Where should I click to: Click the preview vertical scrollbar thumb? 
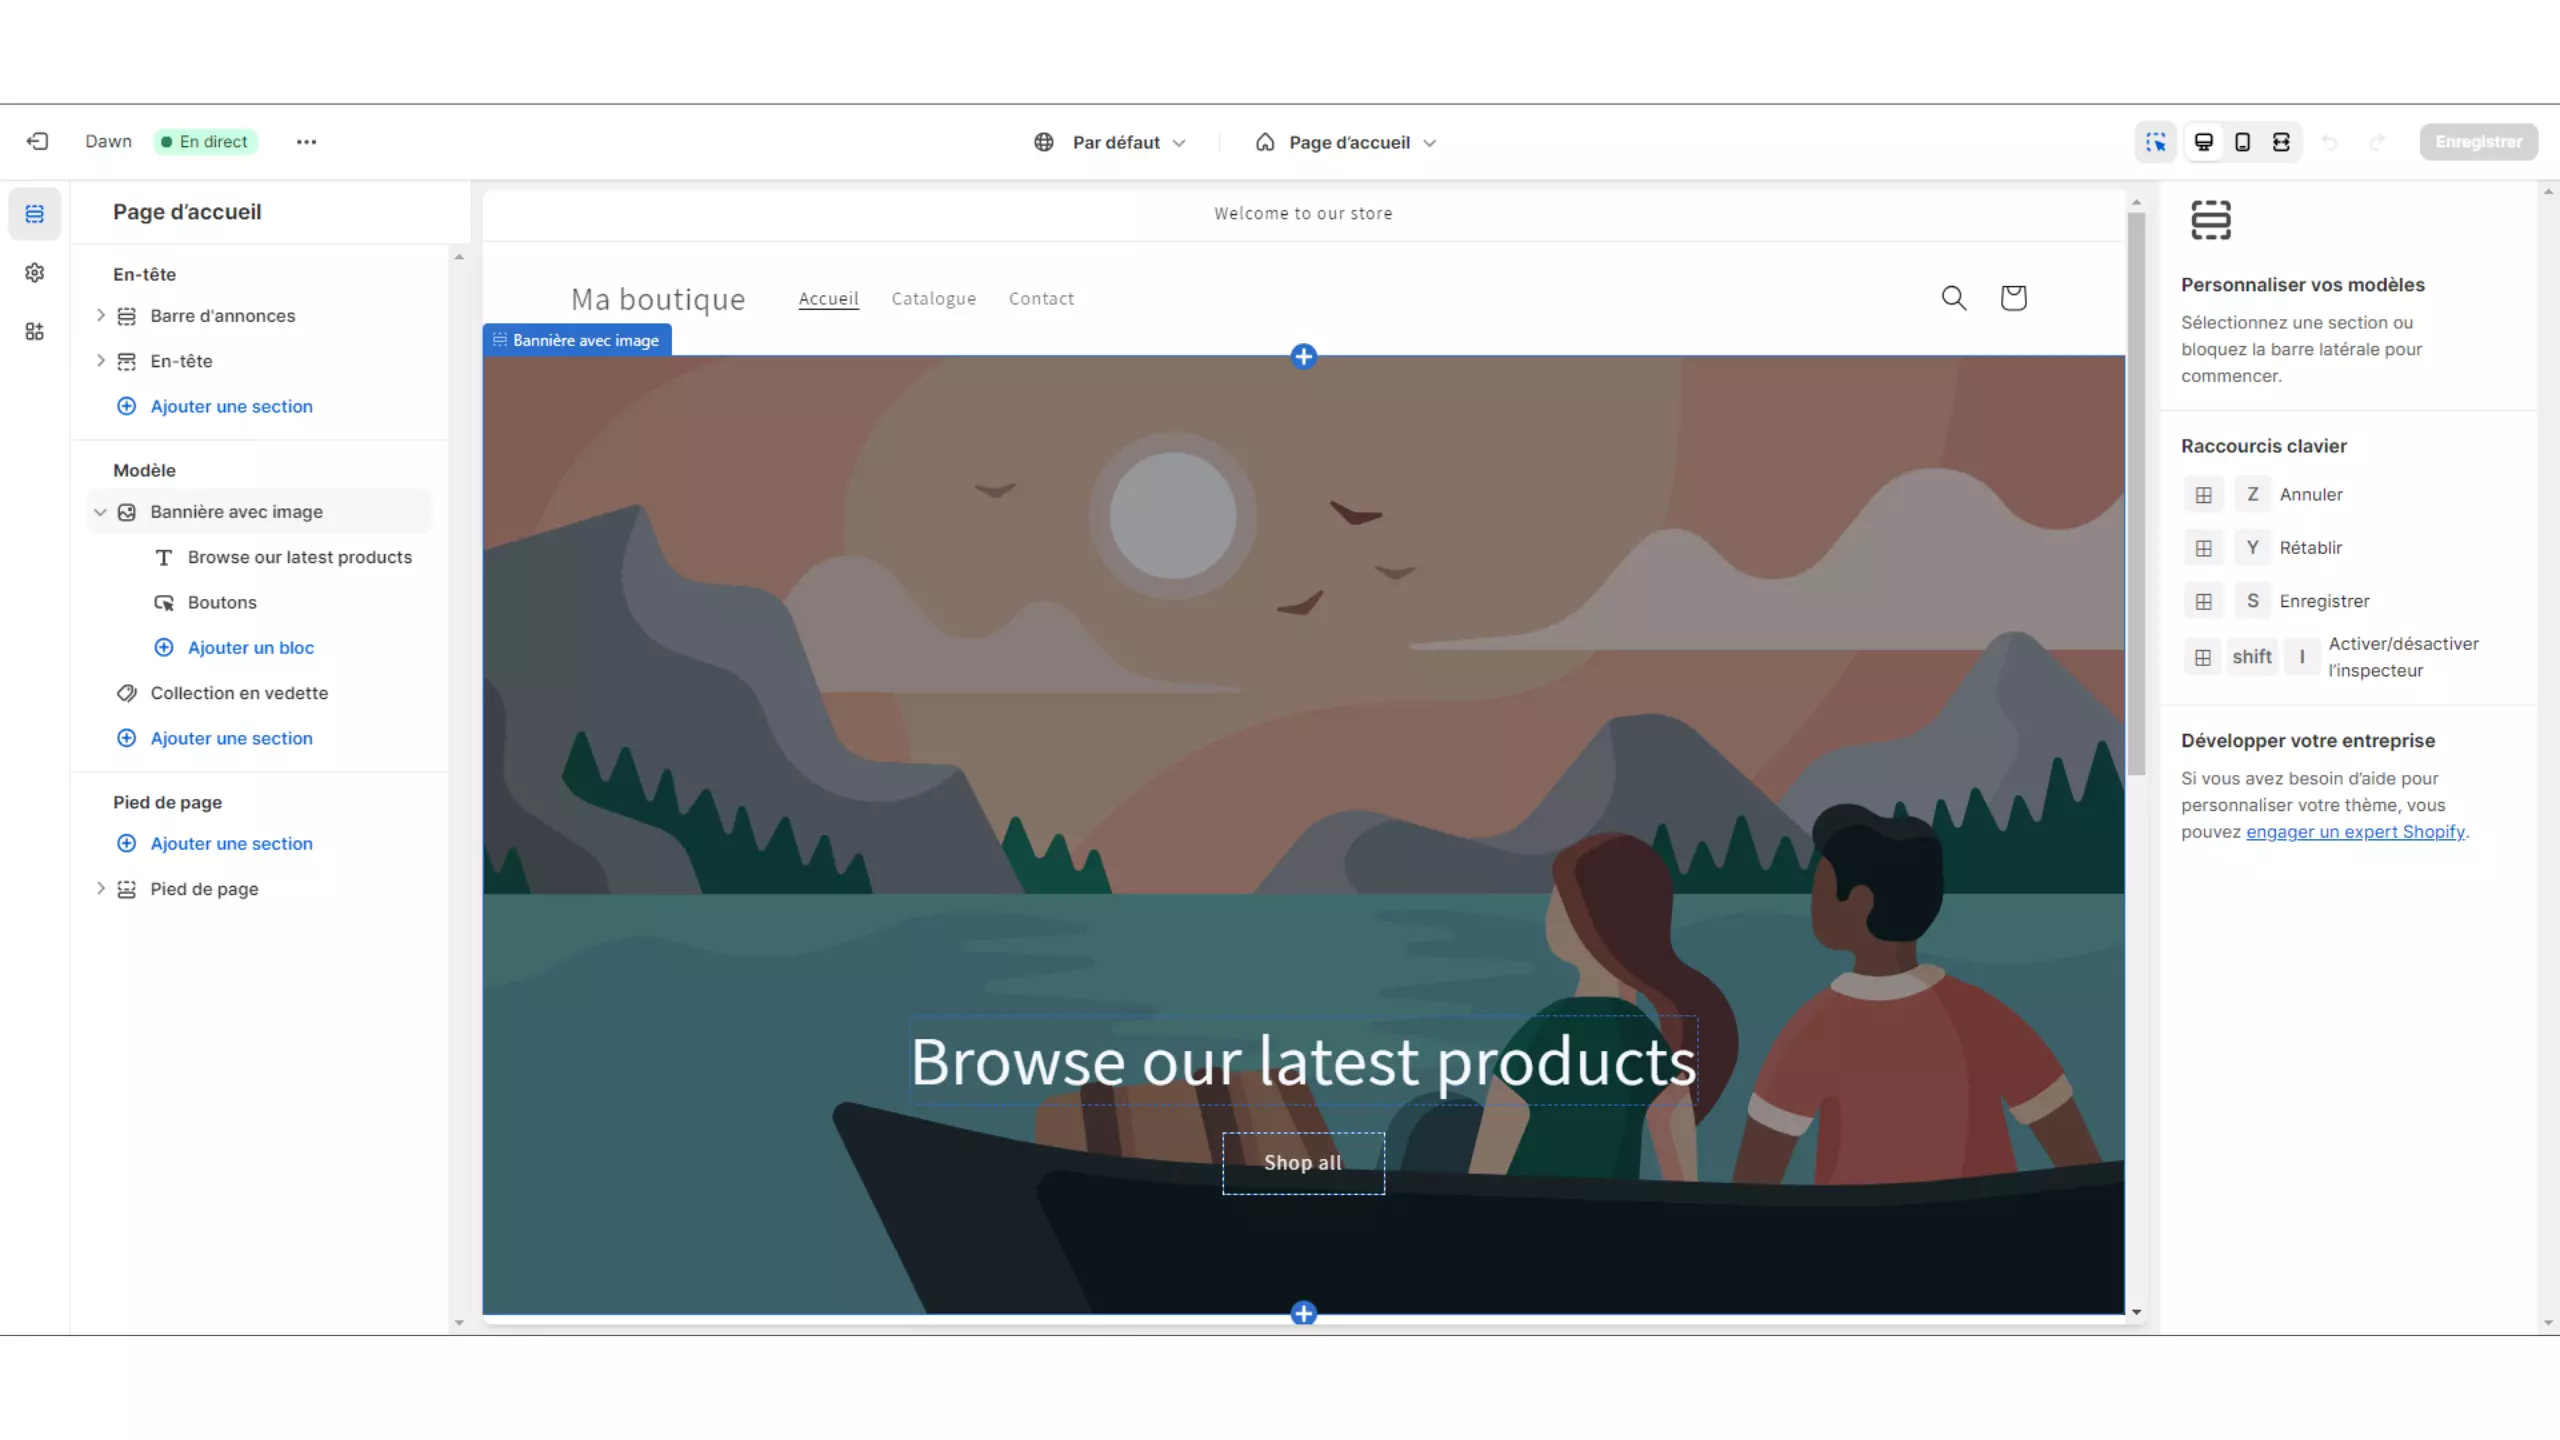point(2136,493)
